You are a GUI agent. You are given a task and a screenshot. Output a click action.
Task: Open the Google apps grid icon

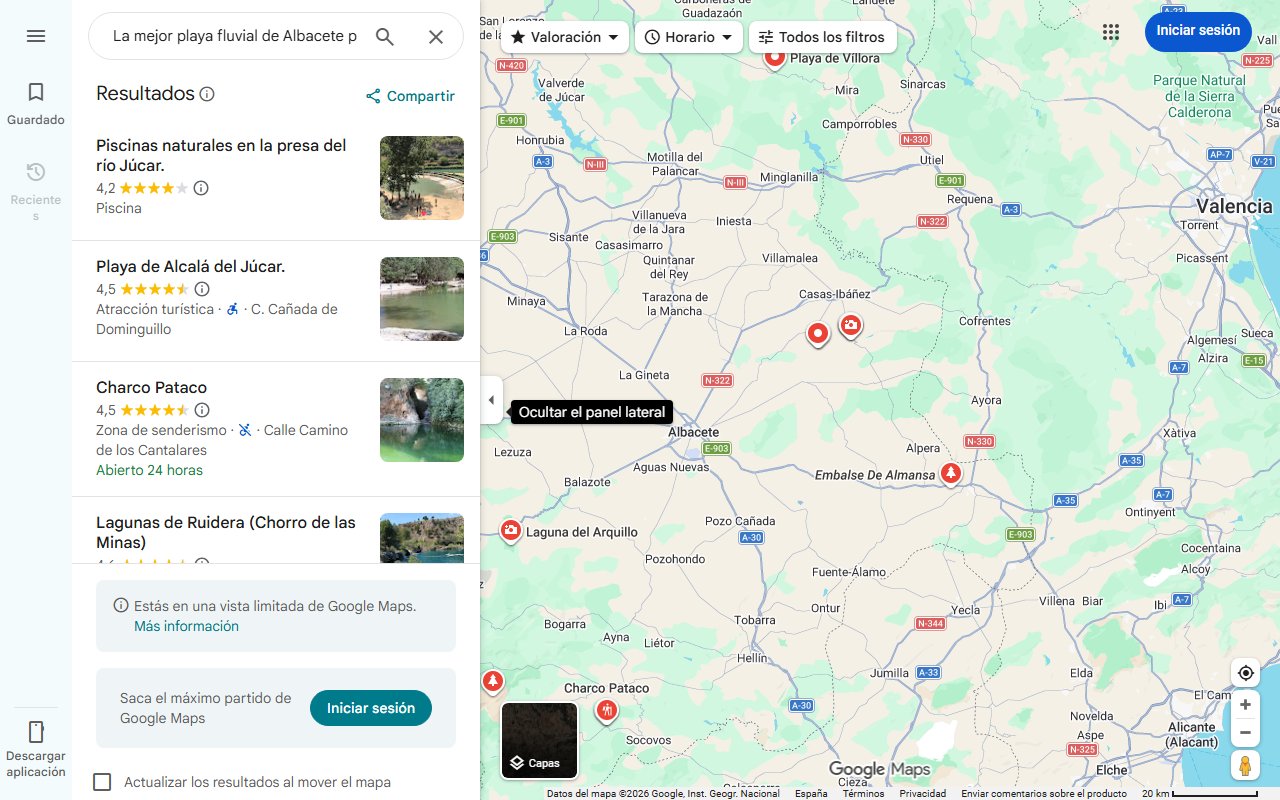click(x=1110, y=31)
